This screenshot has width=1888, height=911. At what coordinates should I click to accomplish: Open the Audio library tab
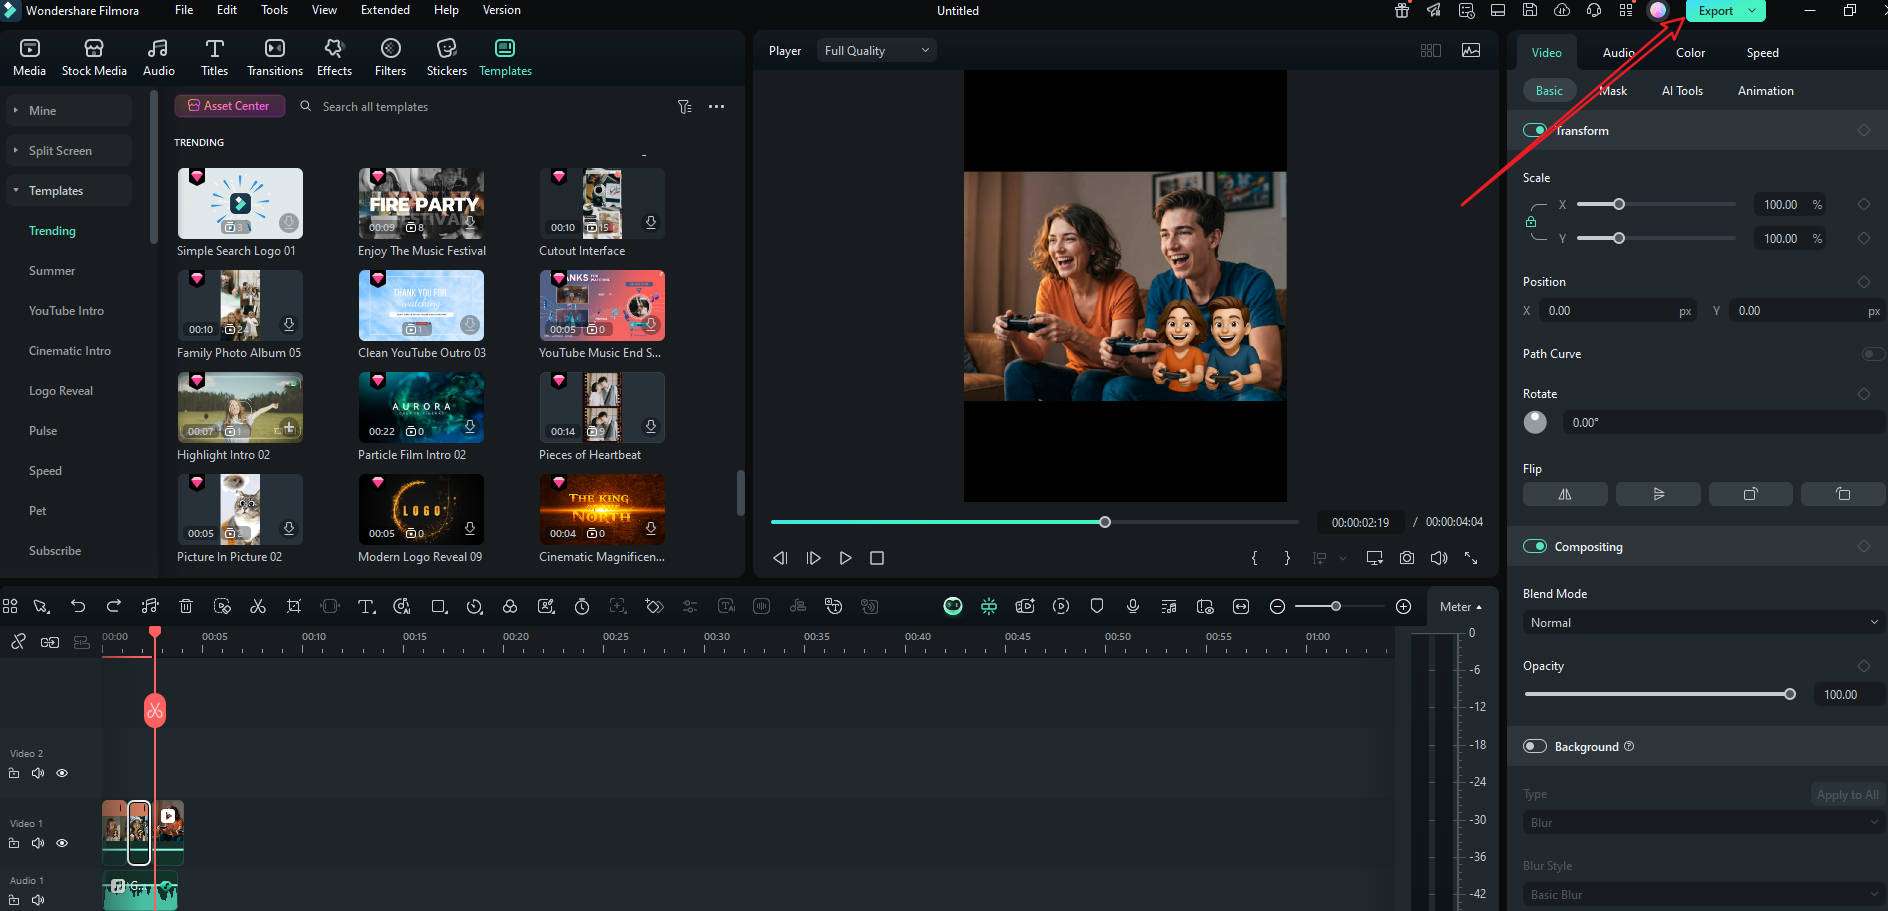158,58
